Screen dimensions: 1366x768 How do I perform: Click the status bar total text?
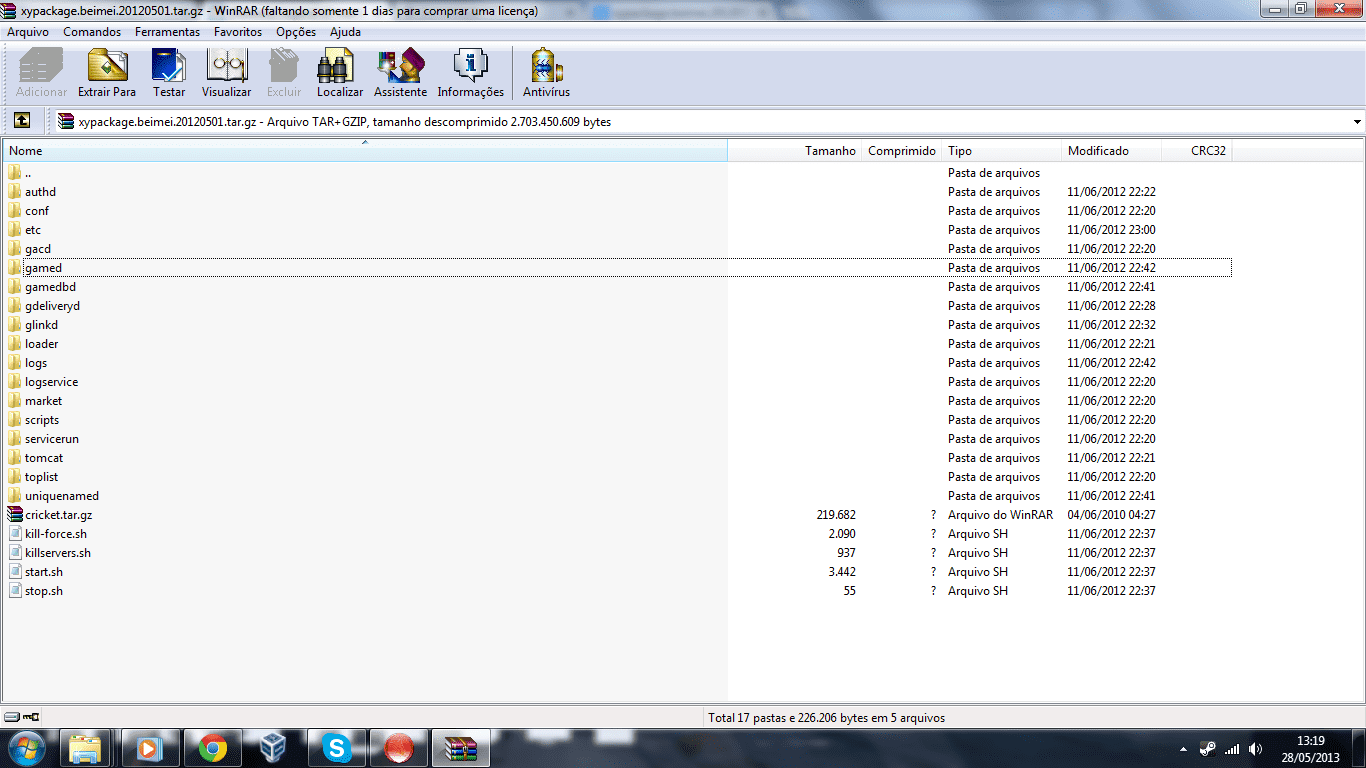[x=826, y=718]
